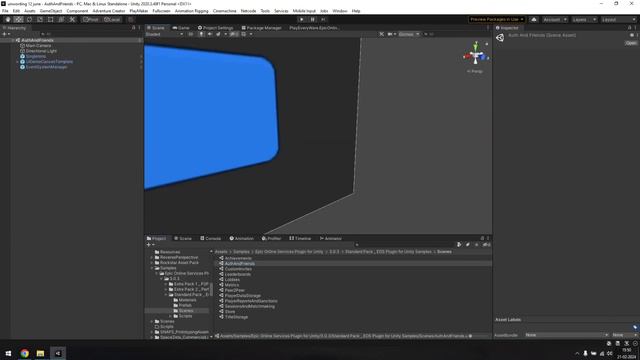Select Main Camera in Hierarchy
The height and width of the screenshot is (360, 640).
(38, 46)
